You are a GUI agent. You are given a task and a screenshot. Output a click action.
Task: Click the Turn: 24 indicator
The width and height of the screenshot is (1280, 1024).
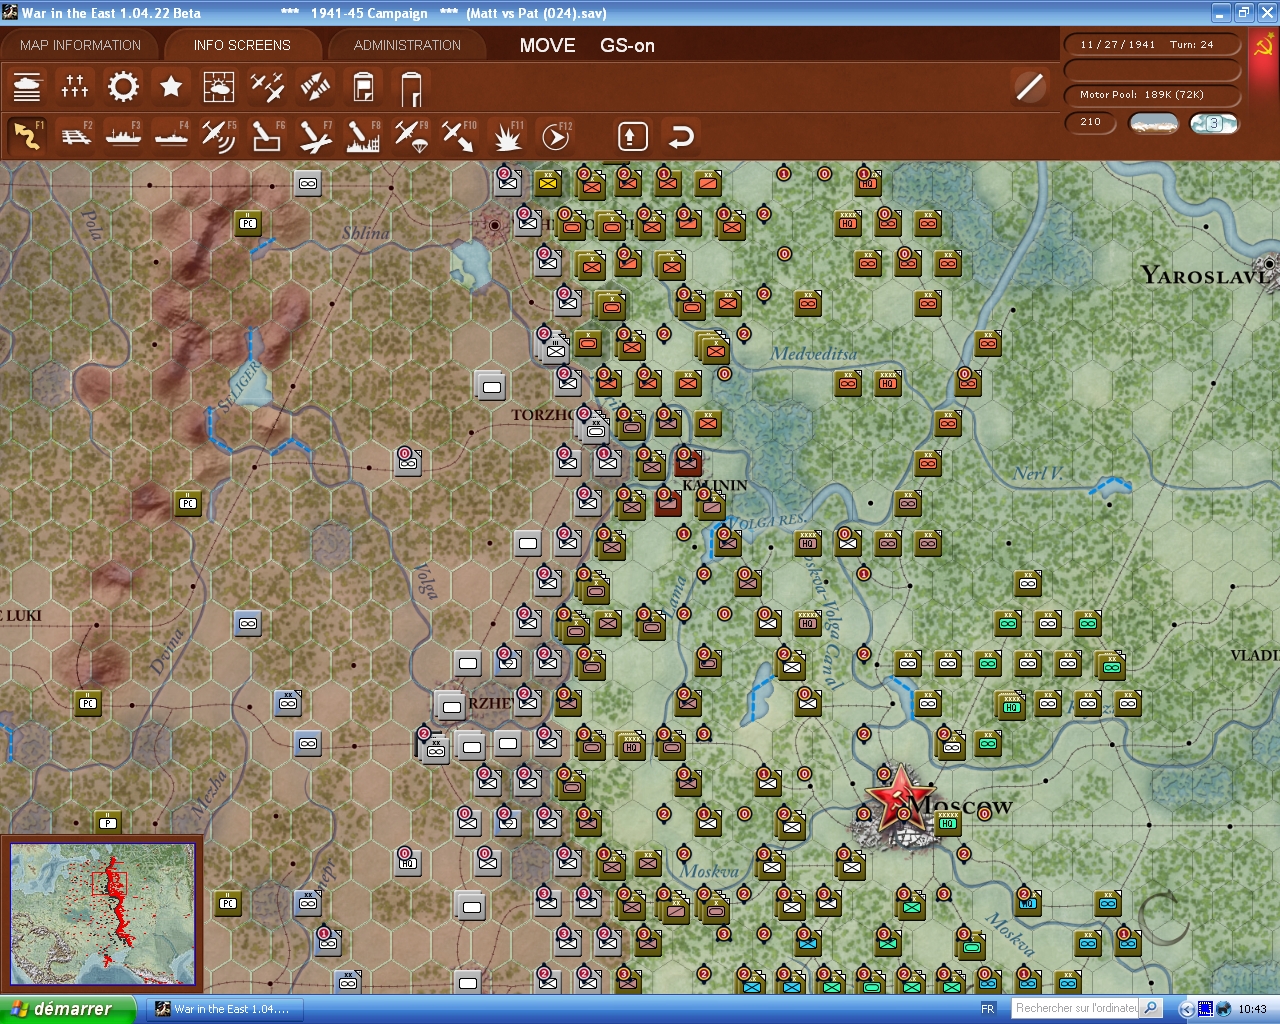pyautogui.click(x=1191, y=44)
